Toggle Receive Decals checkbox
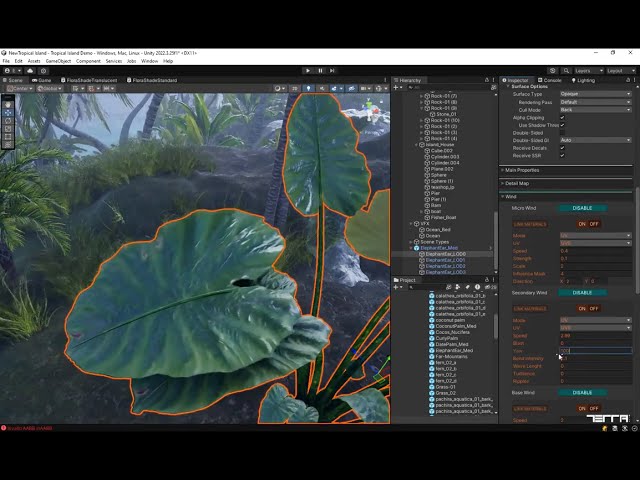 click(562, 148)
